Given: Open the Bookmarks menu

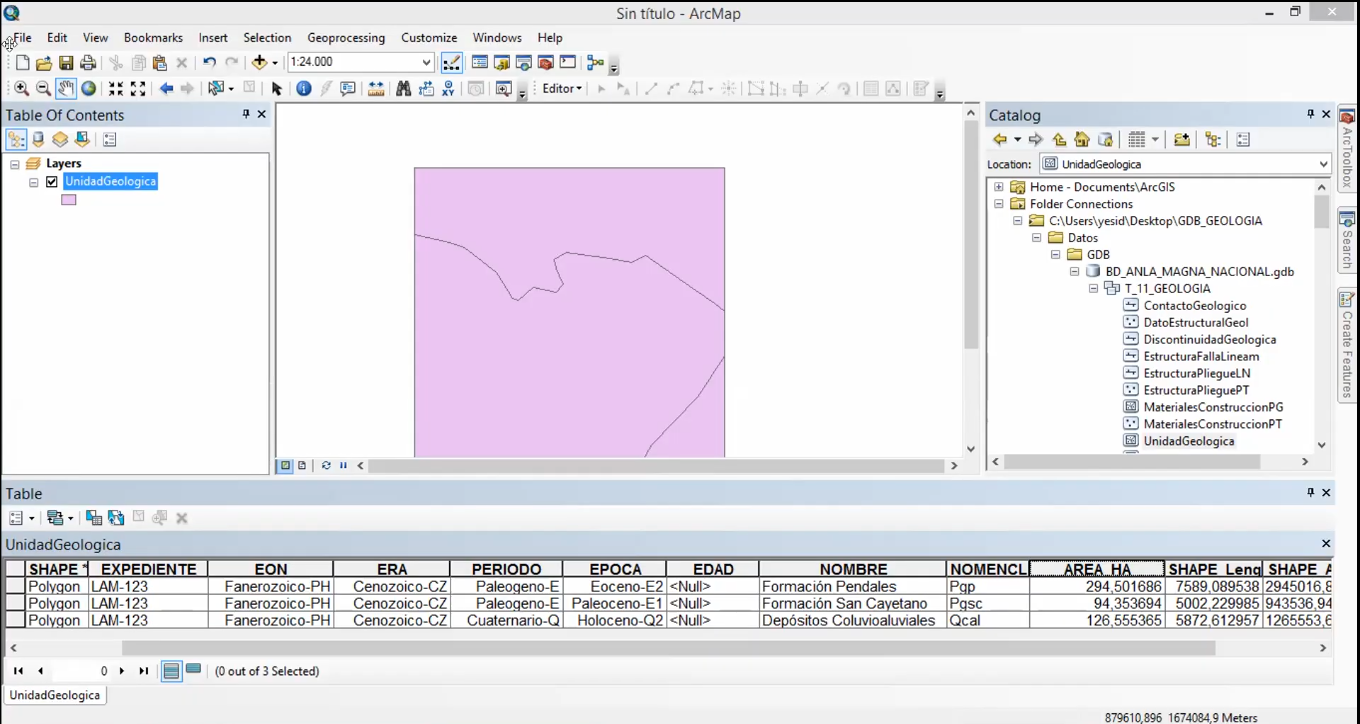Looking at the screenshot, I should tap(153, 38).
